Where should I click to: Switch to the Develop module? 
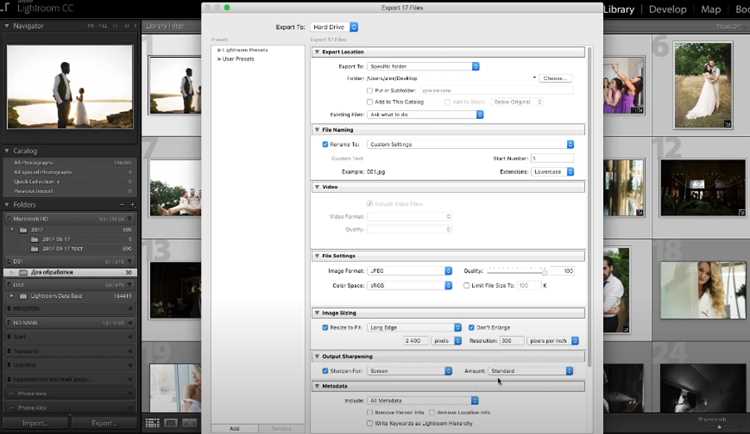pos(667,10)
